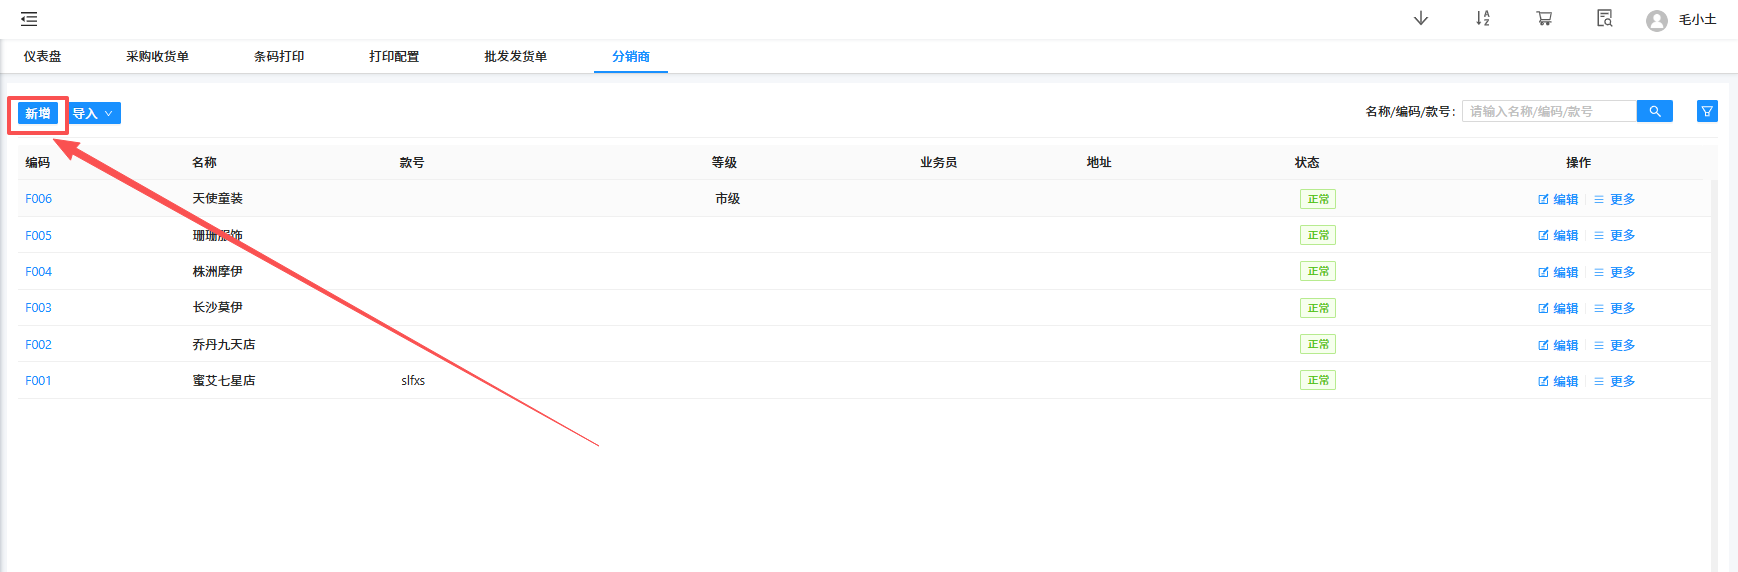Edit row F002 乔丹九天店
The height and width of the screenshot is (572, 1738).
[x=1558, y=345]
